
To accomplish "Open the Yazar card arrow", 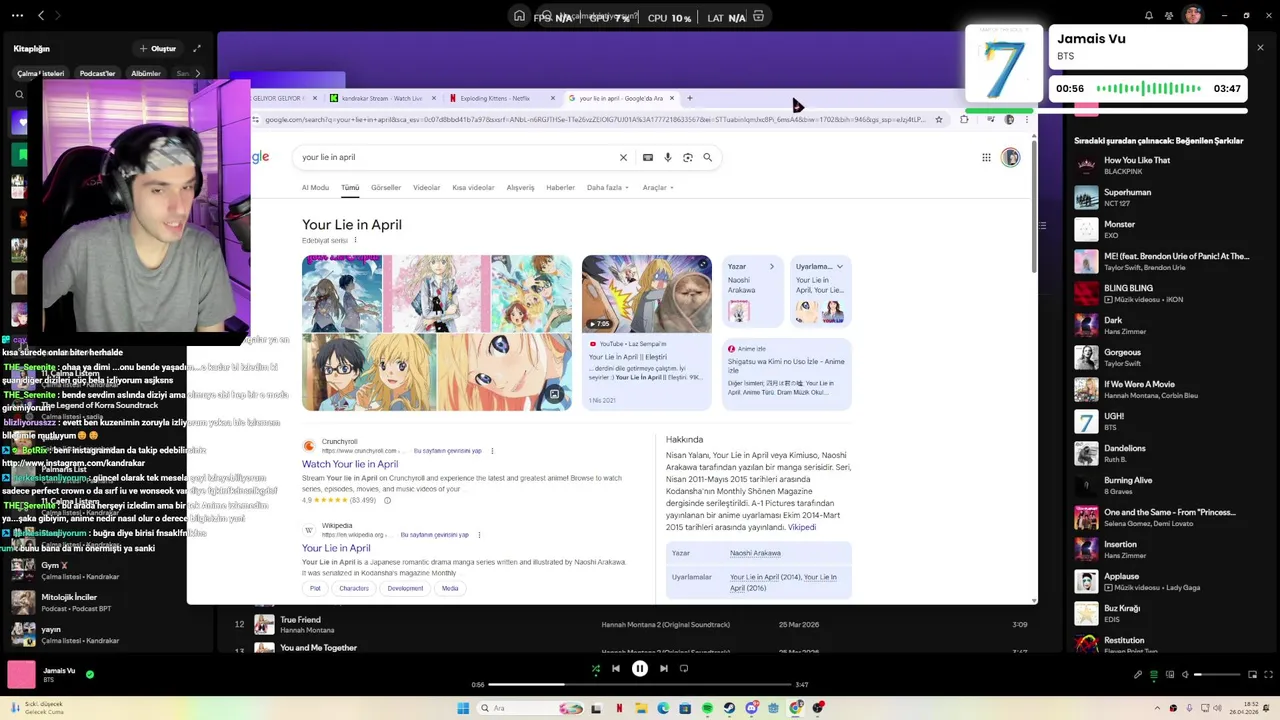I will tap(772, 267).
